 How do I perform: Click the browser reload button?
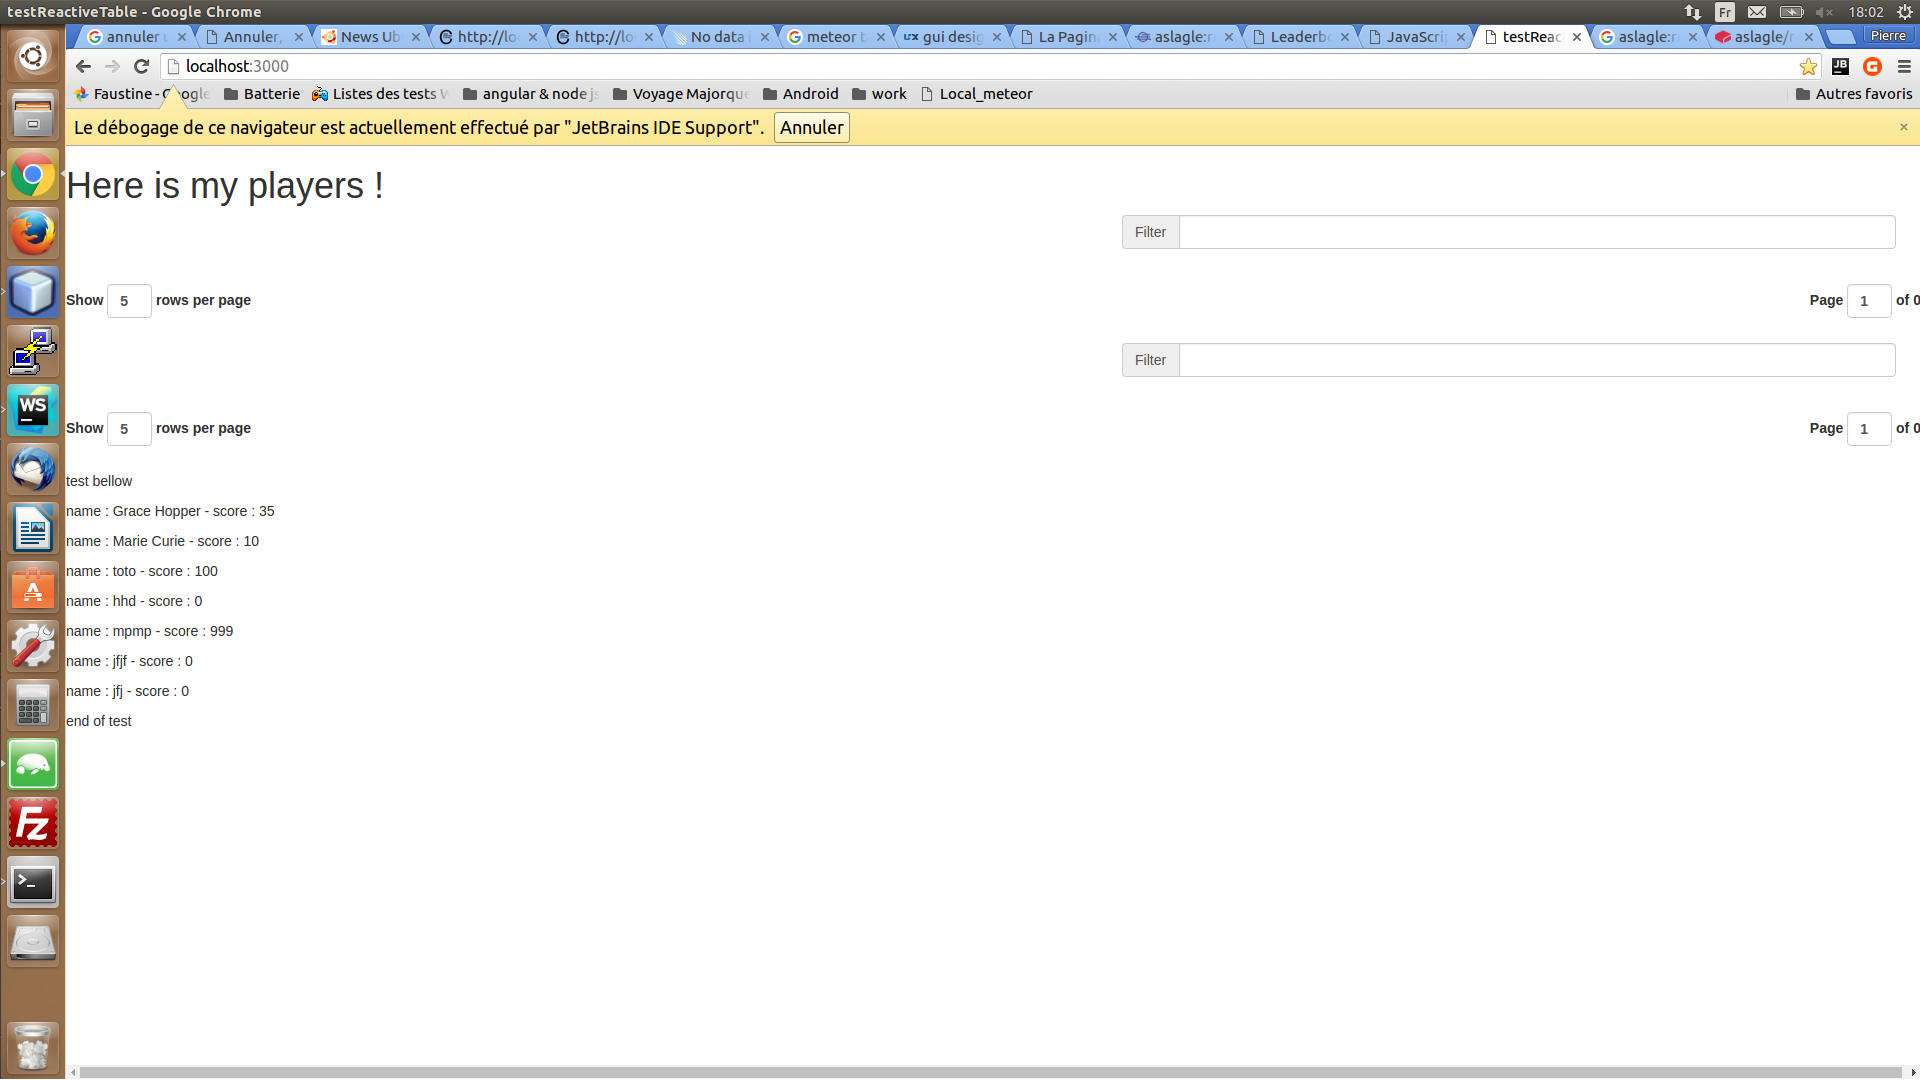141,66
